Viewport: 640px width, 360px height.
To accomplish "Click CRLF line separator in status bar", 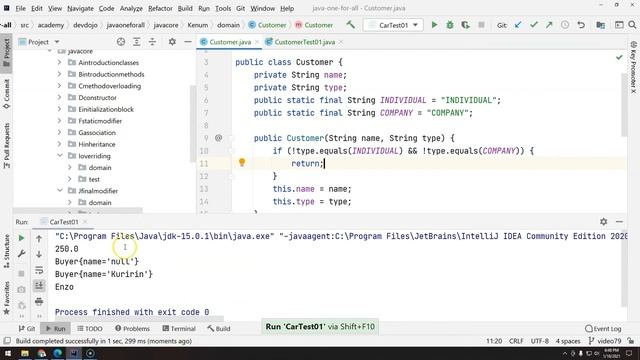I will [x=516, y=341].
